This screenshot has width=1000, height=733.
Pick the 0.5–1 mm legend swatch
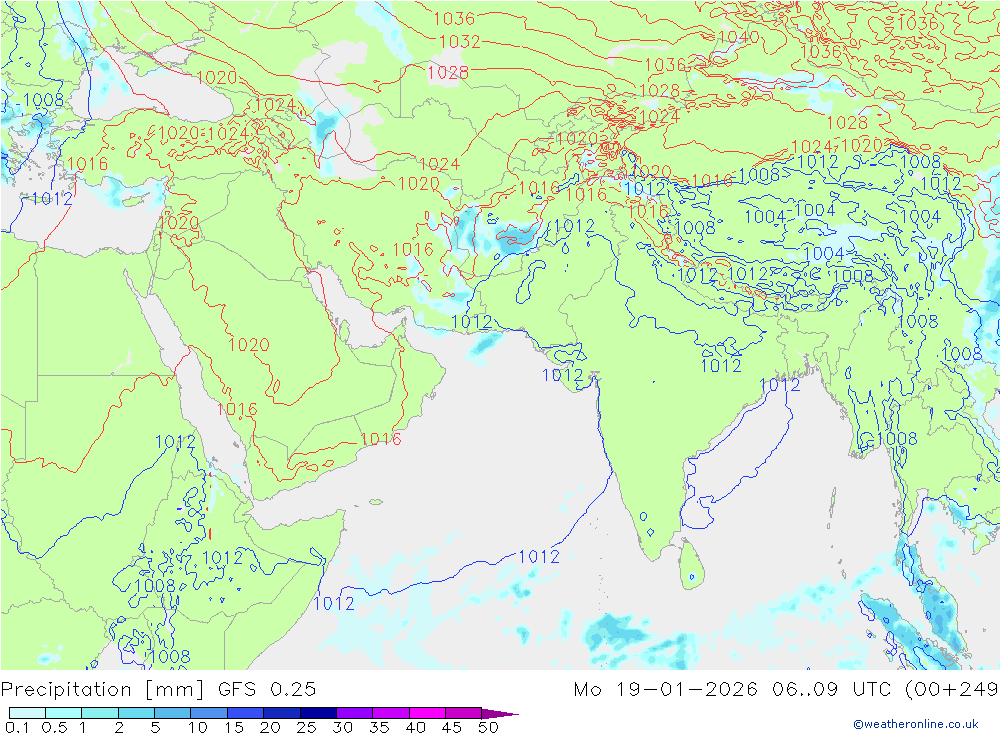click(x=64, y=713)
